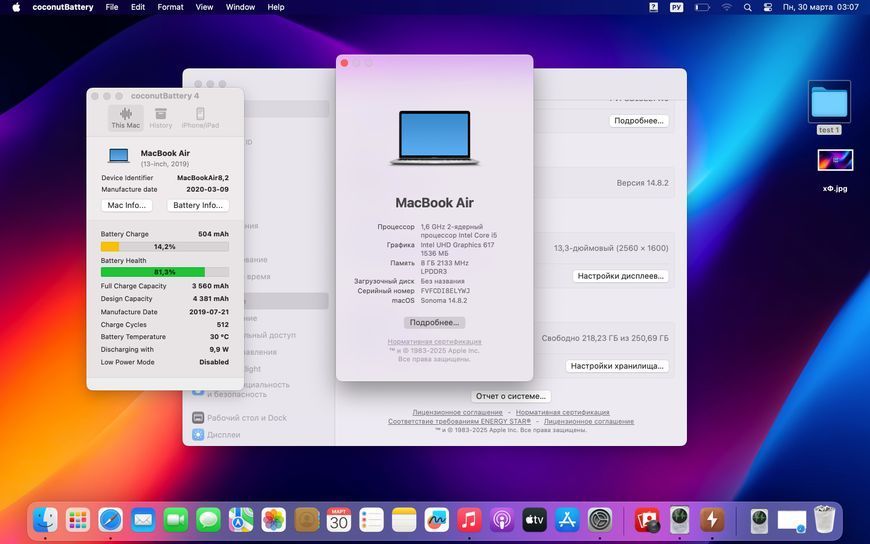Open Messages from the Dock
Viewport: 870px width, 544px height.
[x=209, y=520]
